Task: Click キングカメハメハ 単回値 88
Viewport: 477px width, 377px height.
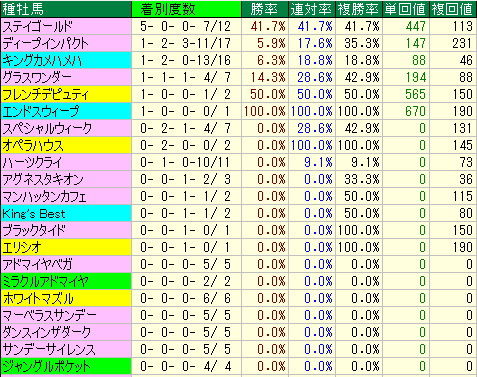Action: pyautogui.click(x=419, y=60)
